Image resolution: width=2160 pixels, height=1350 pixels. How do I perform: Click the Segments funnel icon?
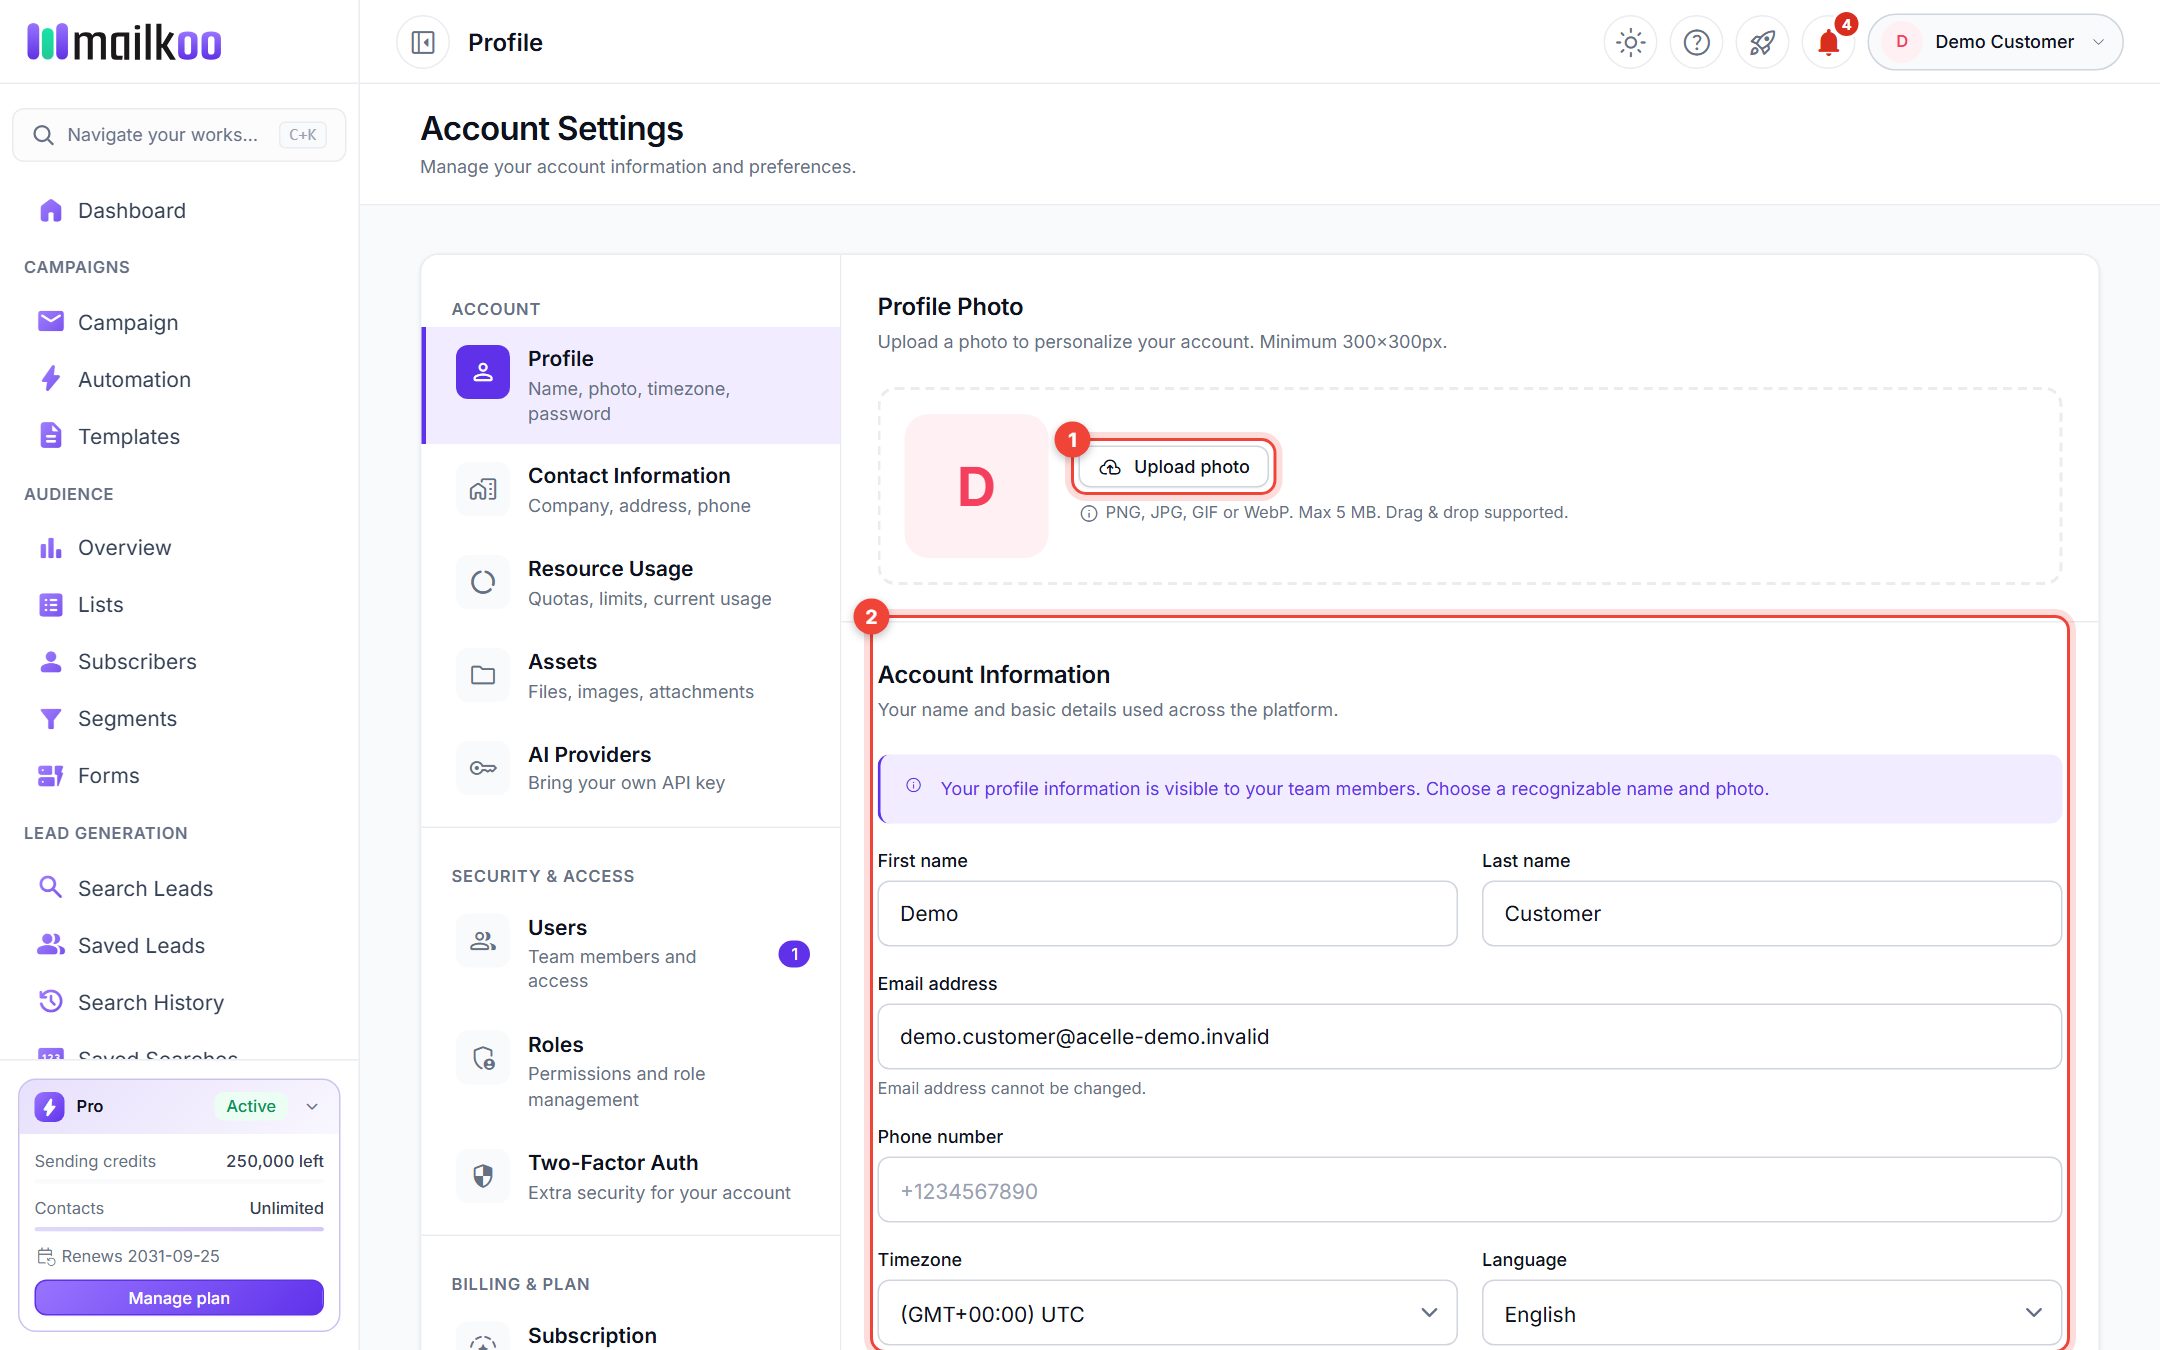[50, 719]
